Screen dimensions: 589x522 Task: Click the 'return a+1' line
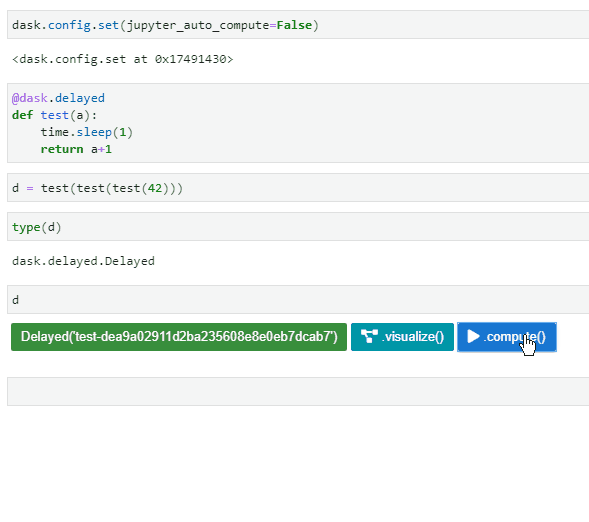click(x=76, y=149)
